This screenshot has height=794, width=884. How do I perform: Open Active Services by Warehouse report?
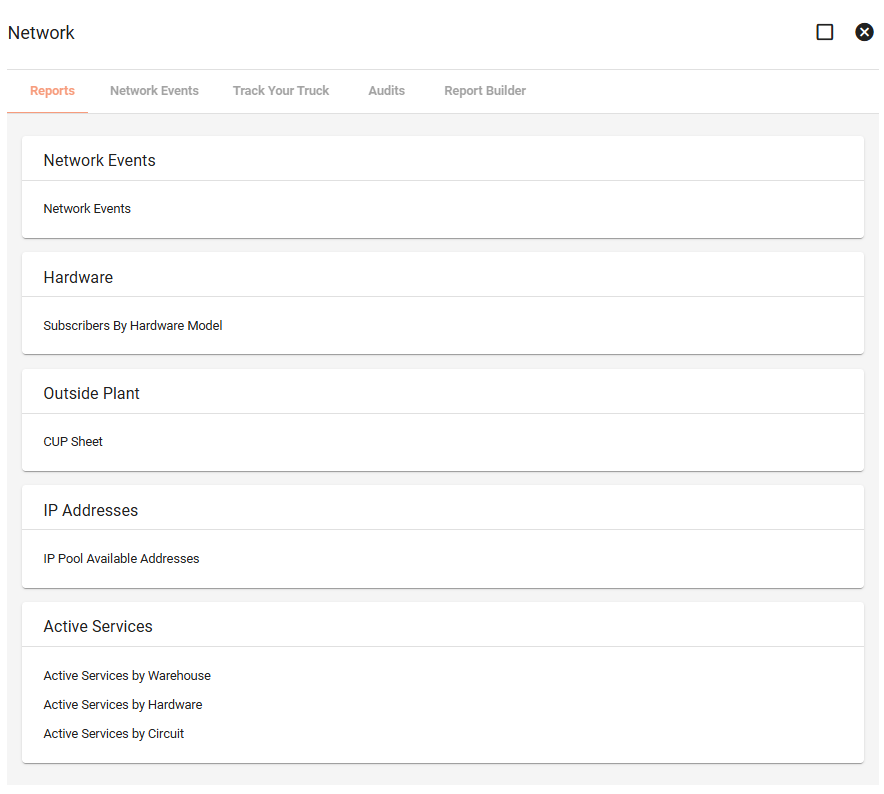tap(127, 676)
